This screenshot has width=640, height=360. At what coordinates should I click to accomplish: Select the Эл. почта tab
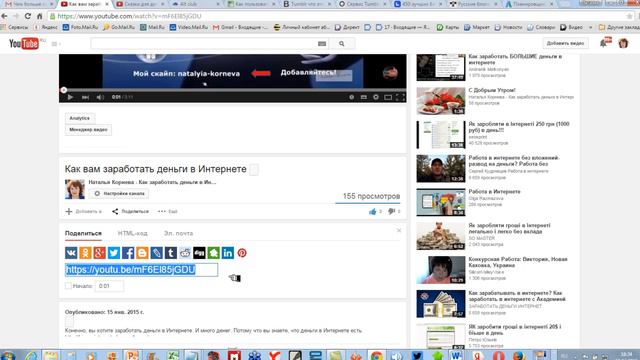click(x=178, y=233)
